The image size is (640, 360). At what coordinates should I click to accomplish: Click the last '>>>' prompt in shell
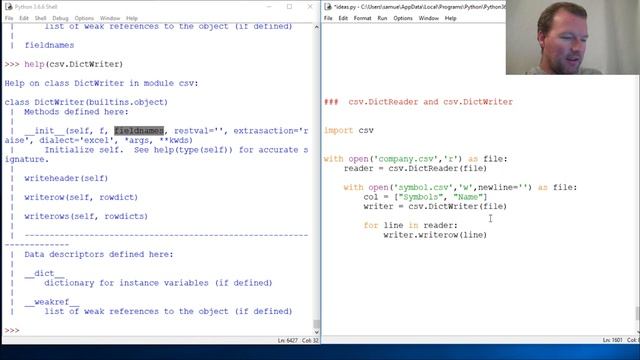12,330
